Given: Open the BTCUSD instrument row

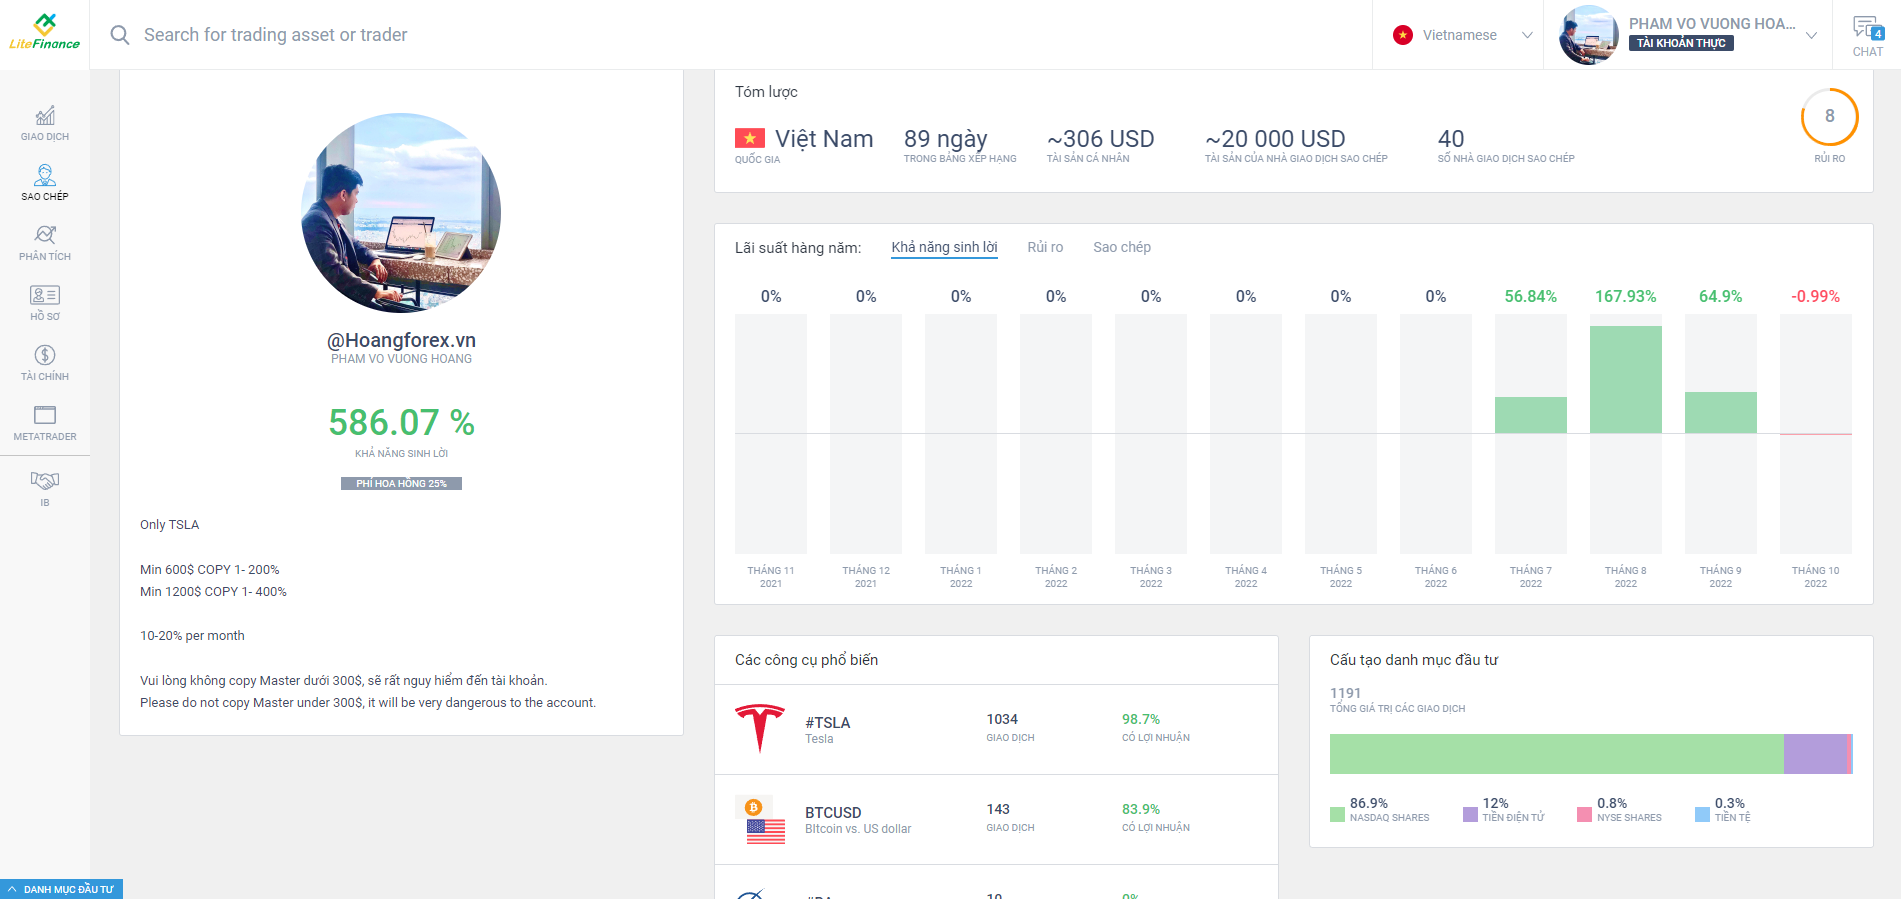Looking at the screenshot, I should pos(996,819).
